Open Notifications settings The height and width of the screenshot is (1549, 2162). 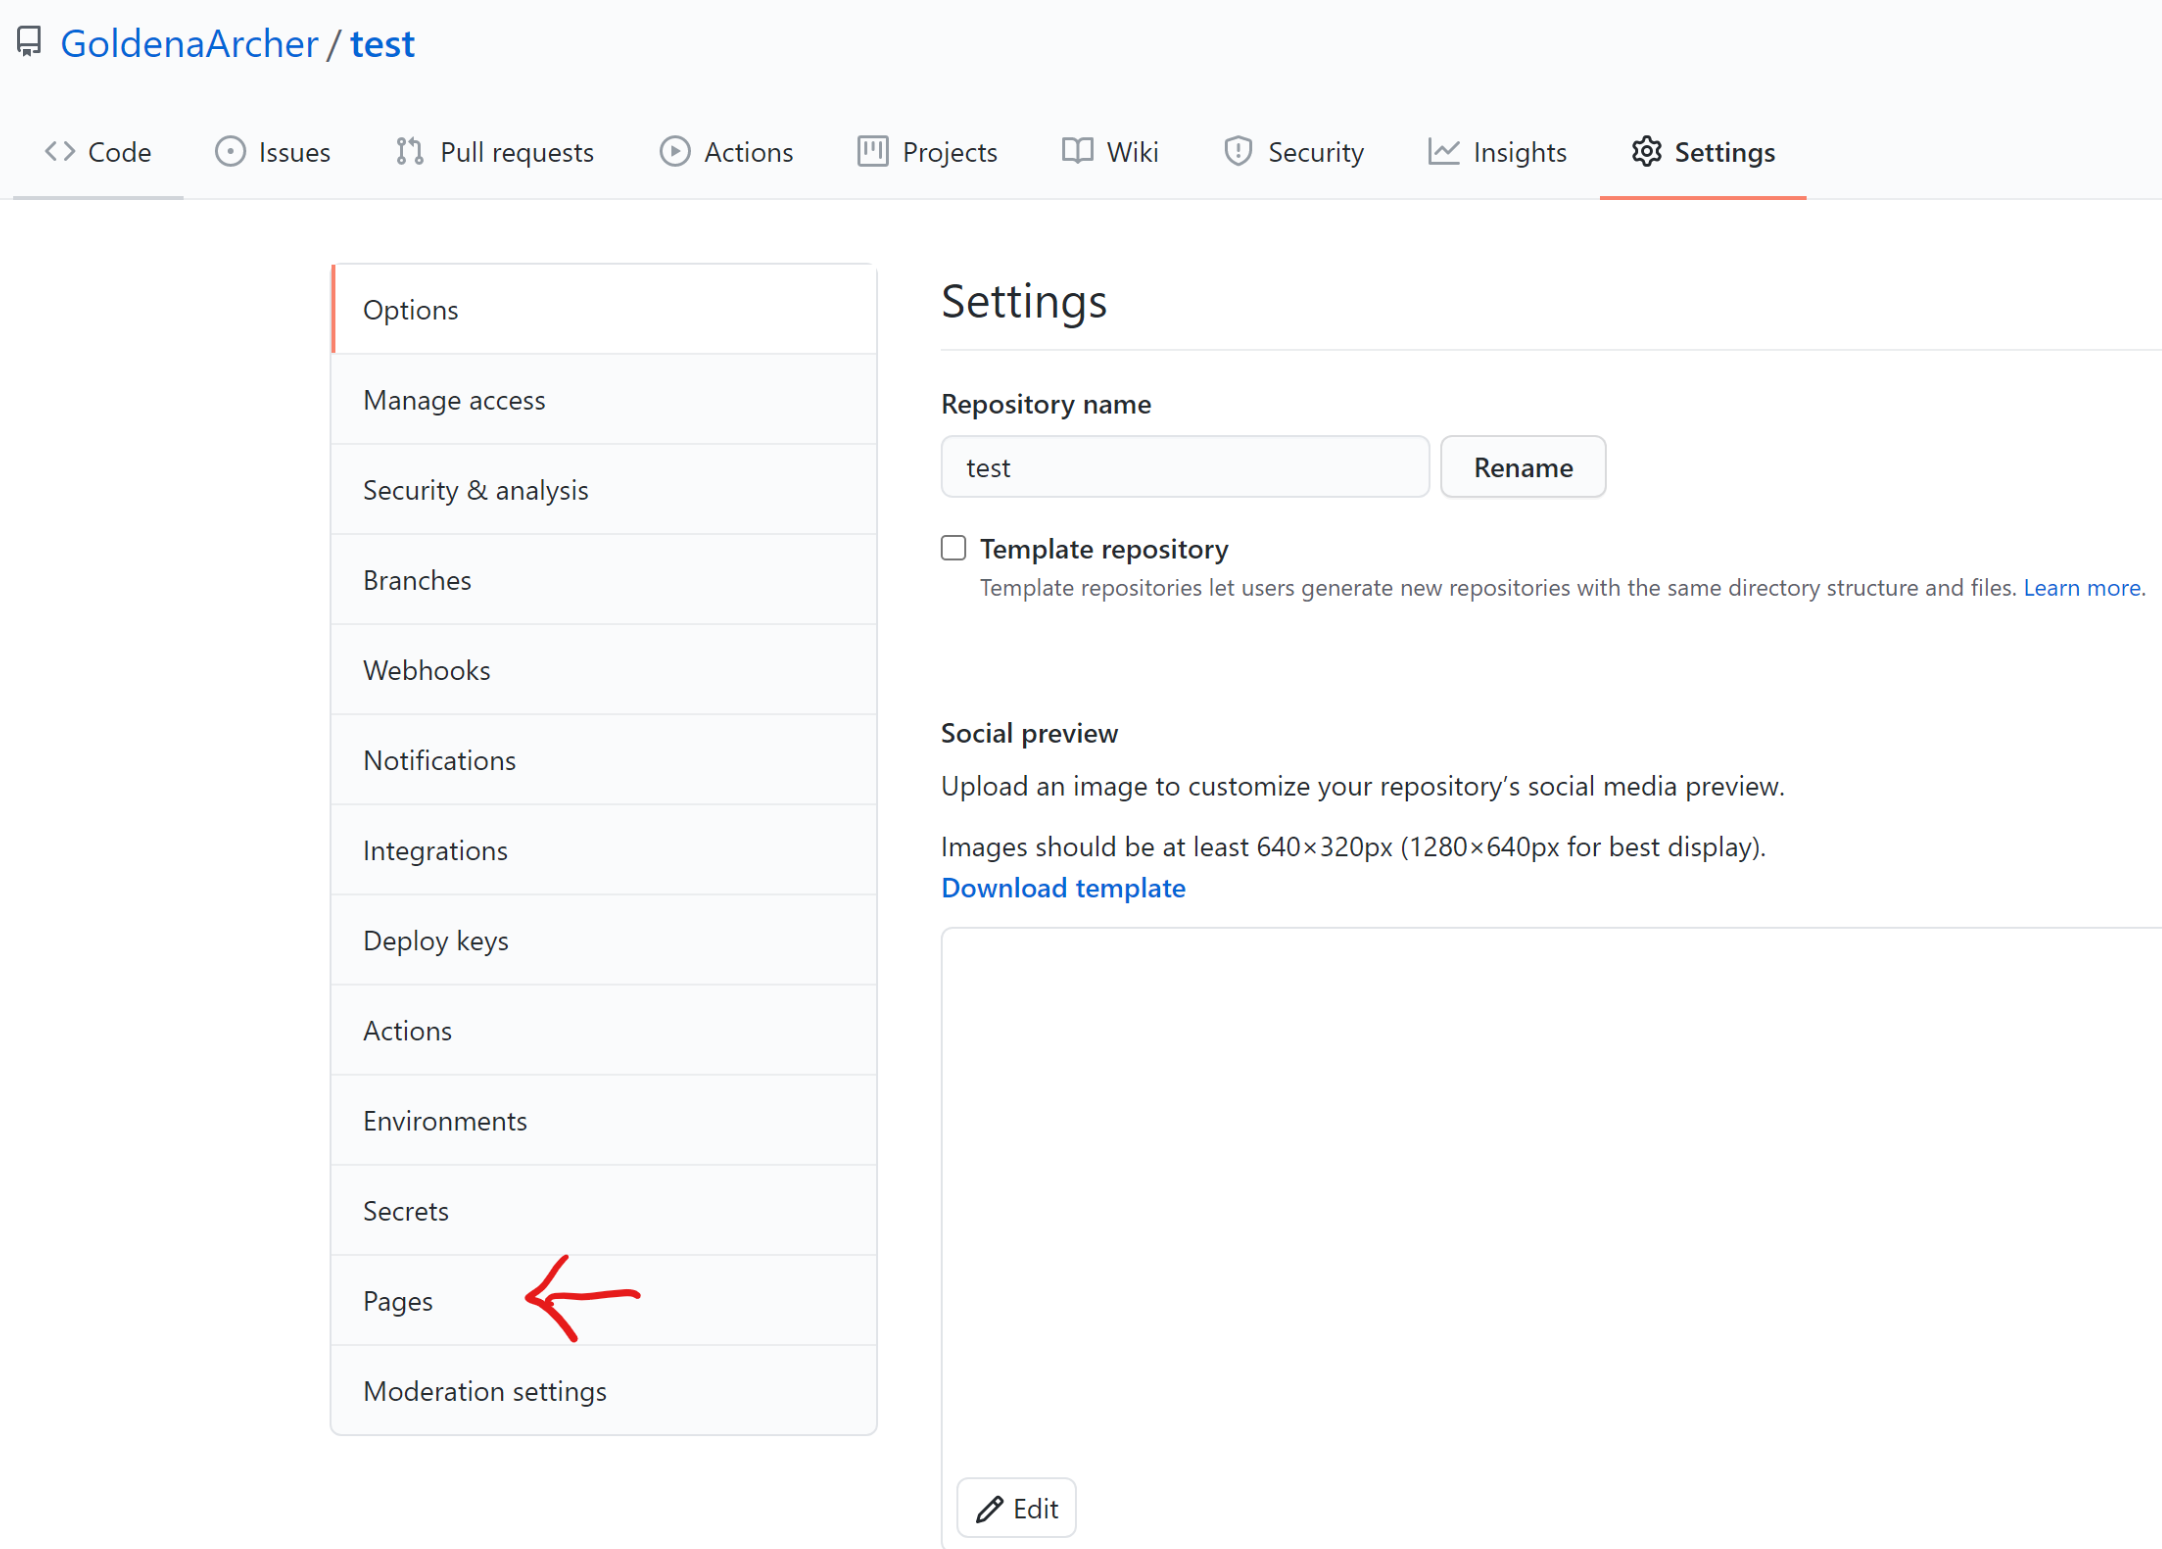pyautogui.click(x=604, y=760)
